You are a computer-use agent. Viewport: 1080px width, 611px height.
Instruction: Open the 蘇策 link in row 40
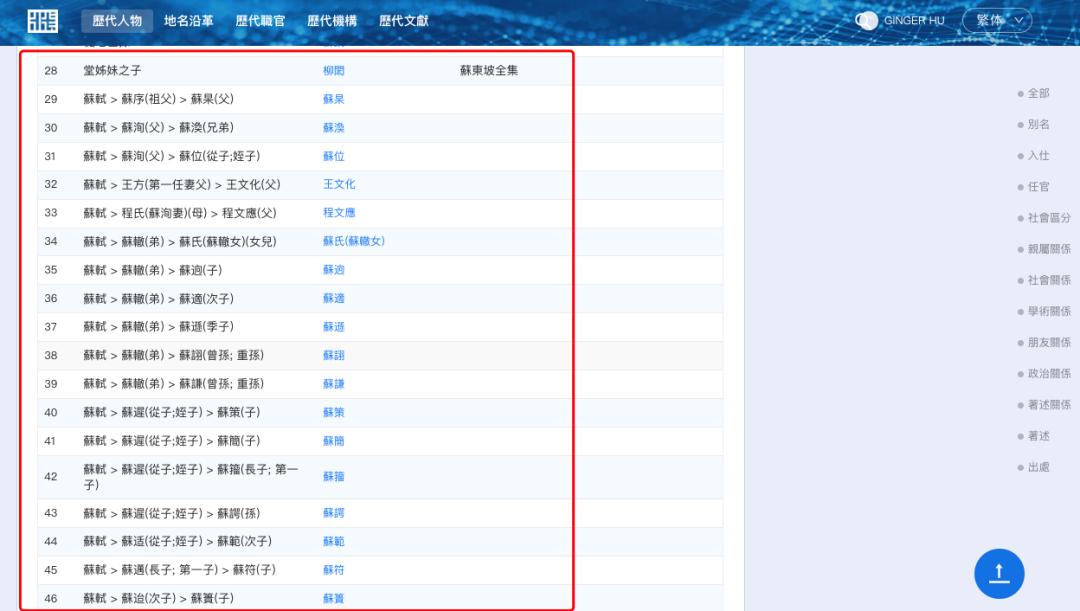point(333,413)
